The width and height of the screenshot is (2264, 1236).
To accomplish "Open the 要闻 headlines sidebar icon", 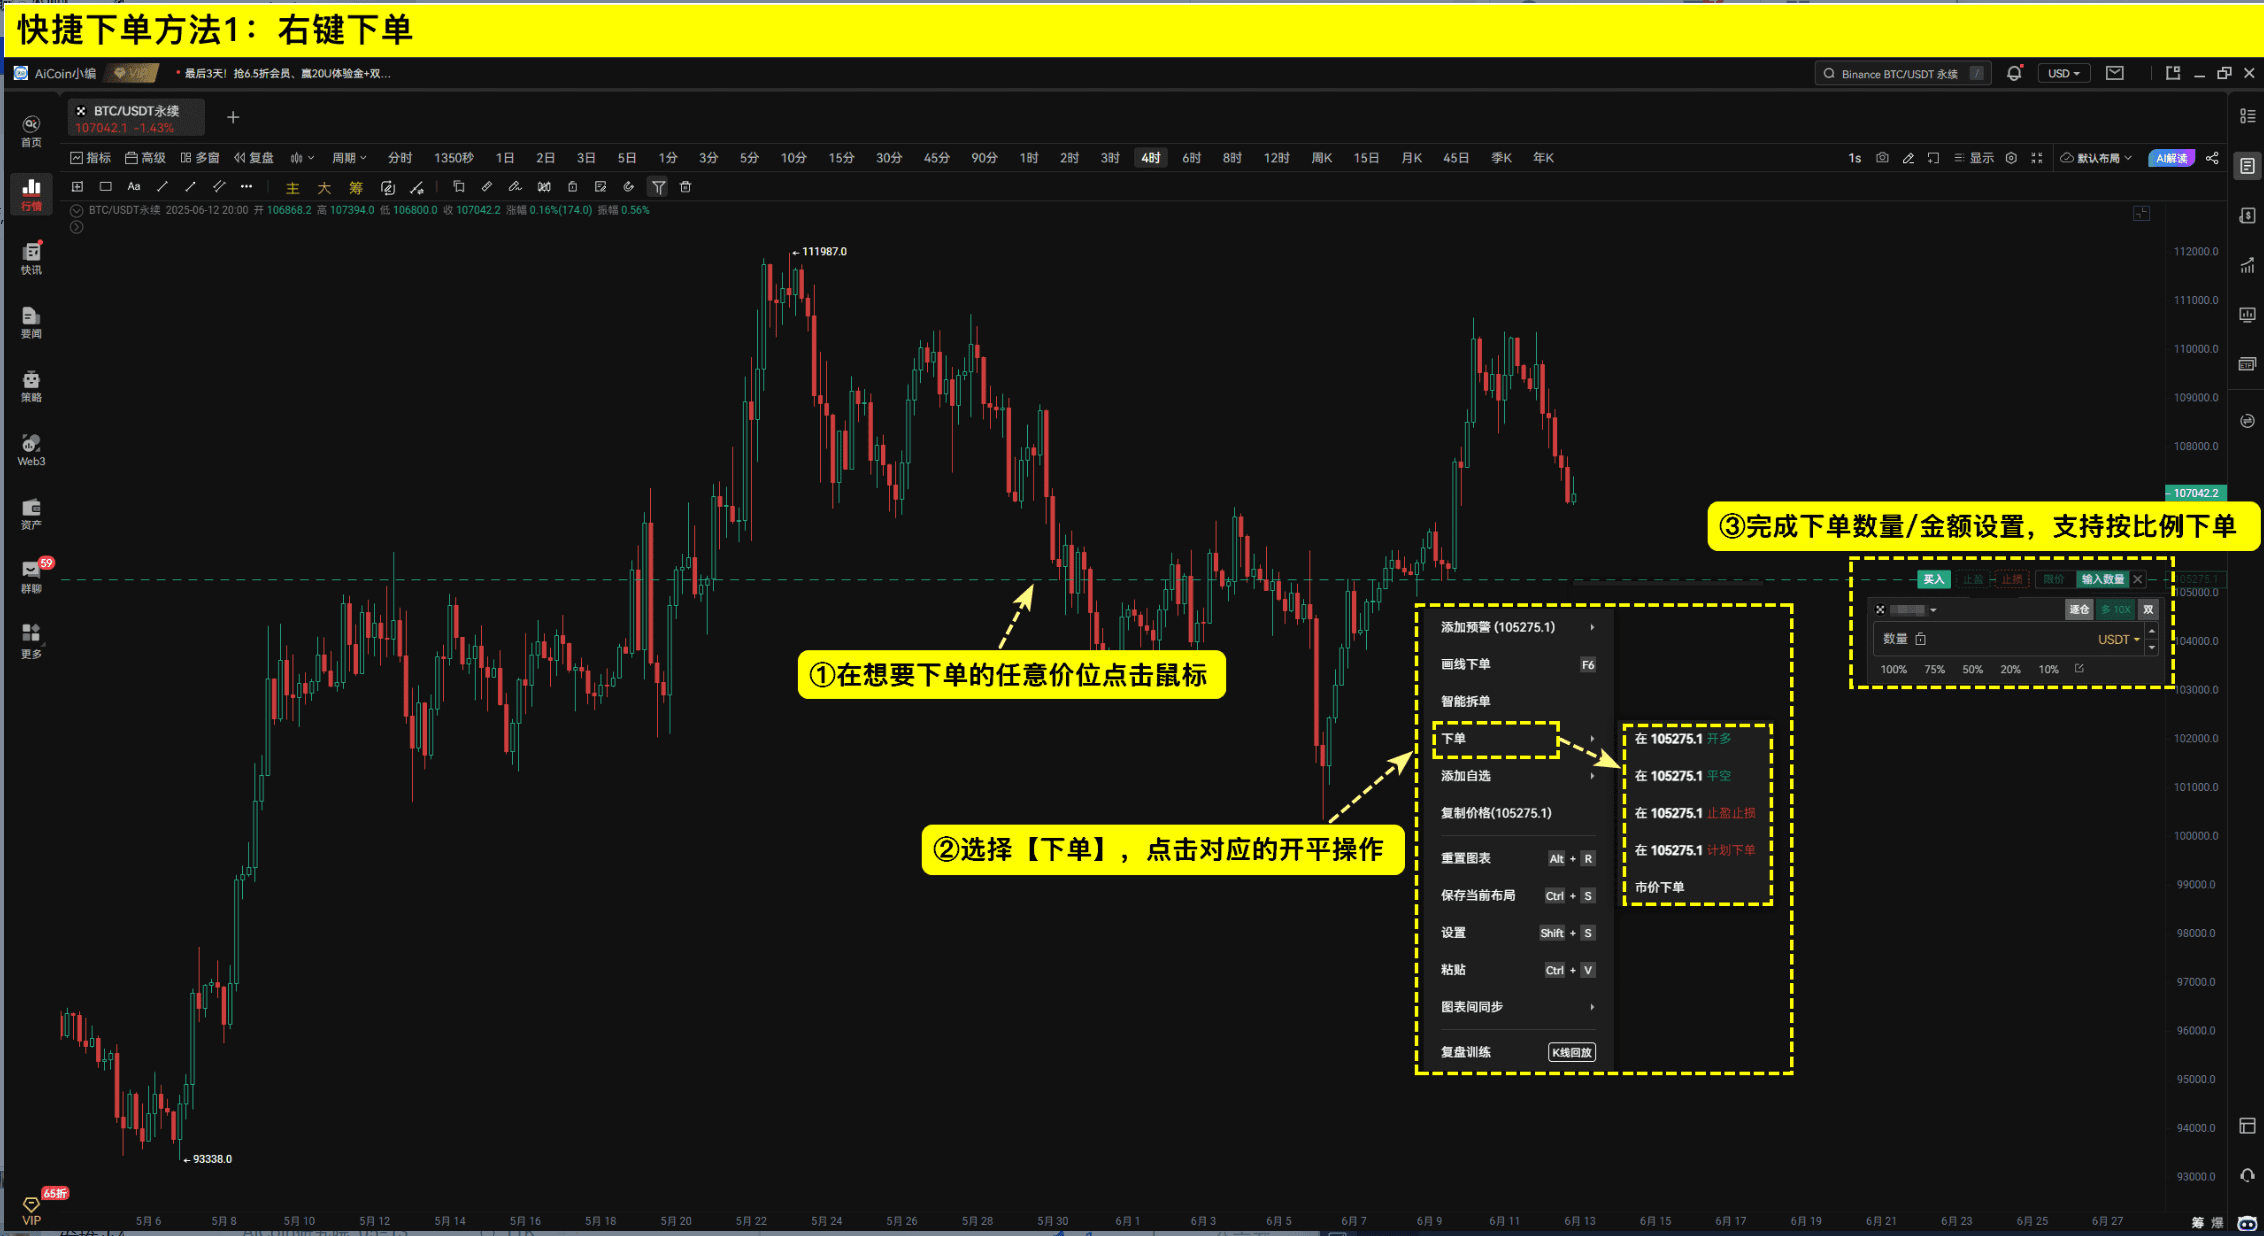I will coord(31,322).
